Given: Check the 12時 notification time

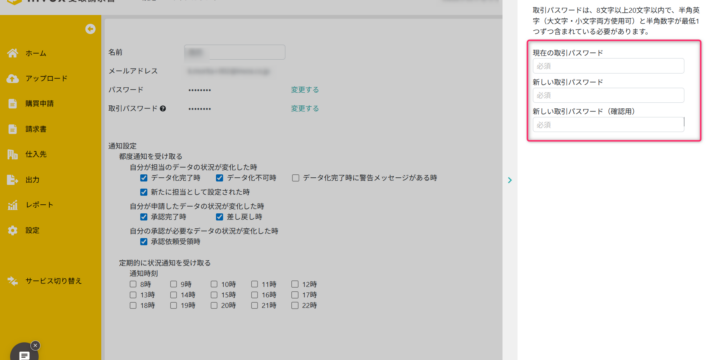Looking at the screenshot, I should click(x=295, y=284).
